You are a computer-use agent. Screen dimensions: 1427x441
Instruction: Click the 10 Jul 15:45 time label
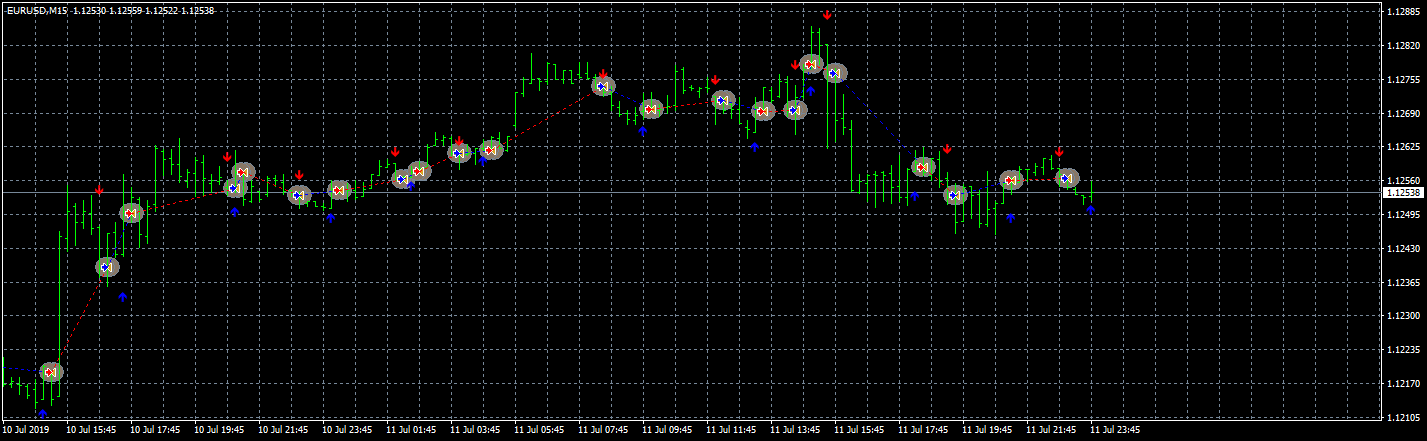click(91, 430)
